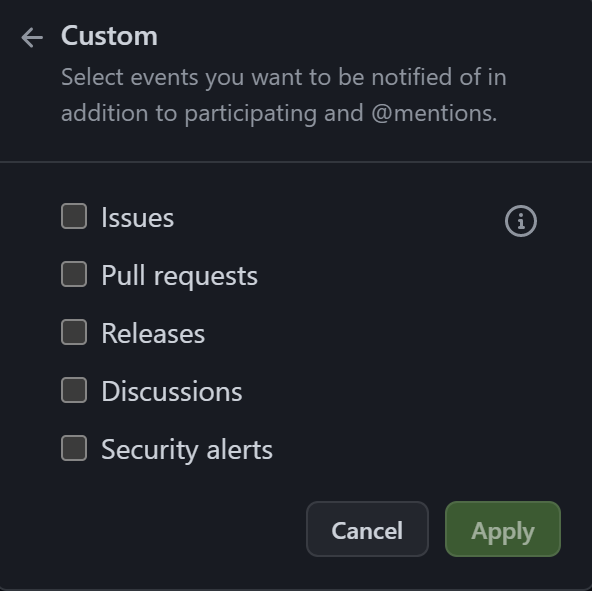The image size is (592, 591).
Task: Enable the Issues checkbox
Action: point(74,216)
